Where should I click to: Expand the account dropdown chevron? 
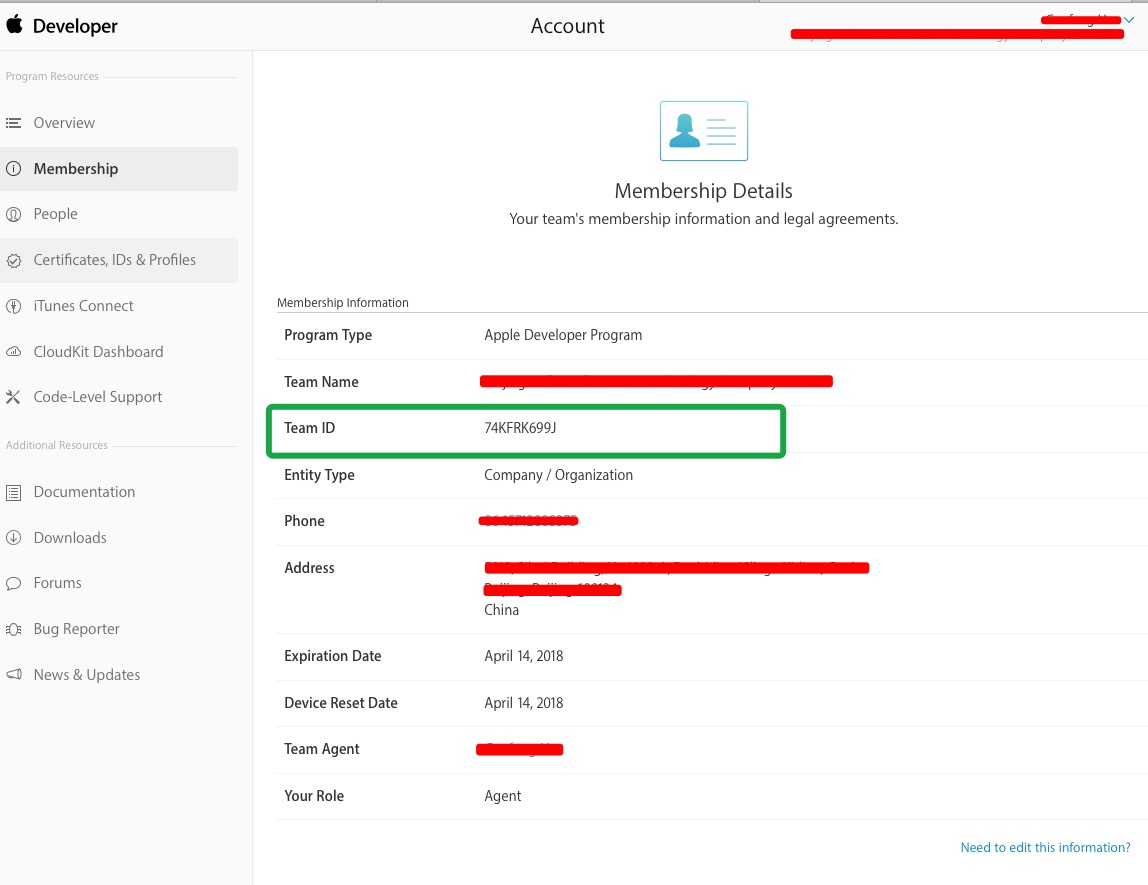[x=1129, y=20]
